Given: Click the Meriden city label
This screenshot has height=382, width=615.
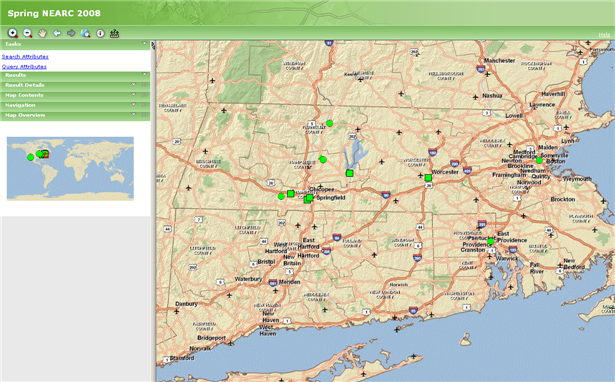Looking at the screenshot, I should pyautogui.click(x=289, y=282).
